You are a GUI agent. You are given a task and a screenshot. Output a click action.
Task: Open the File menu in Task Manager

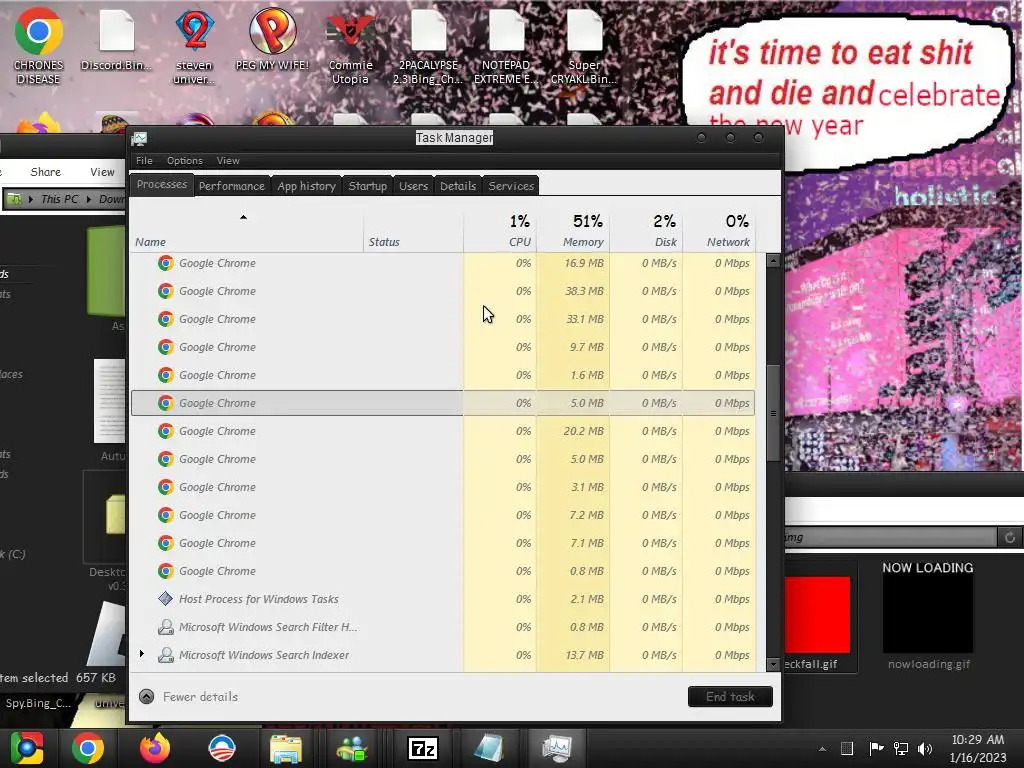(144, 161)
